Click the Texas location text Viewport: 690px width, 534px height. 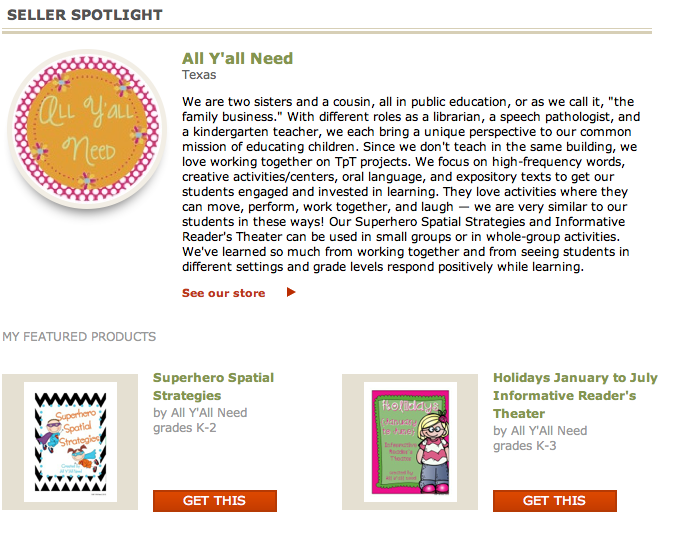pyautogui.click(x=199, y=74)
